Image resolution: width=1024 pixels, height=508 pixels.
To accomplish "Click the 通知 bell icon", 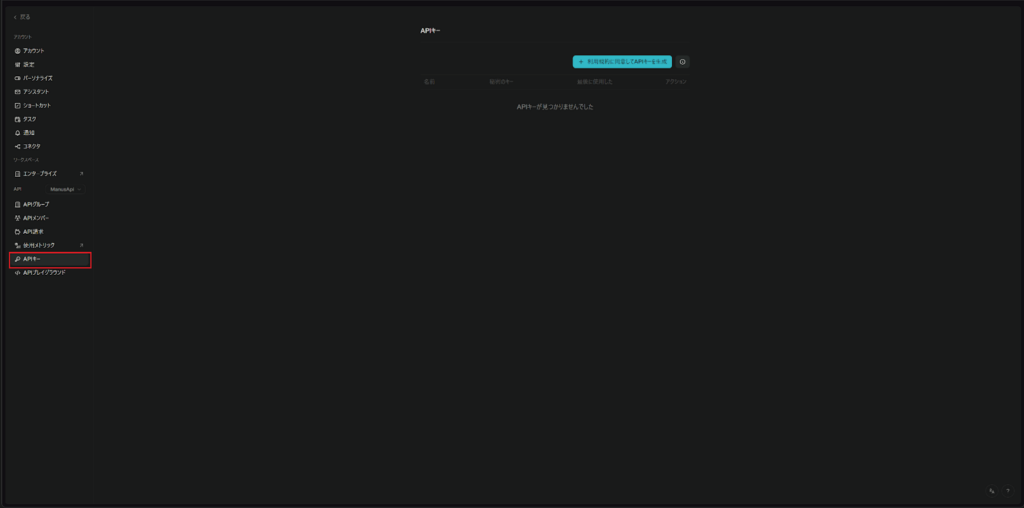I will click(17, 132).
